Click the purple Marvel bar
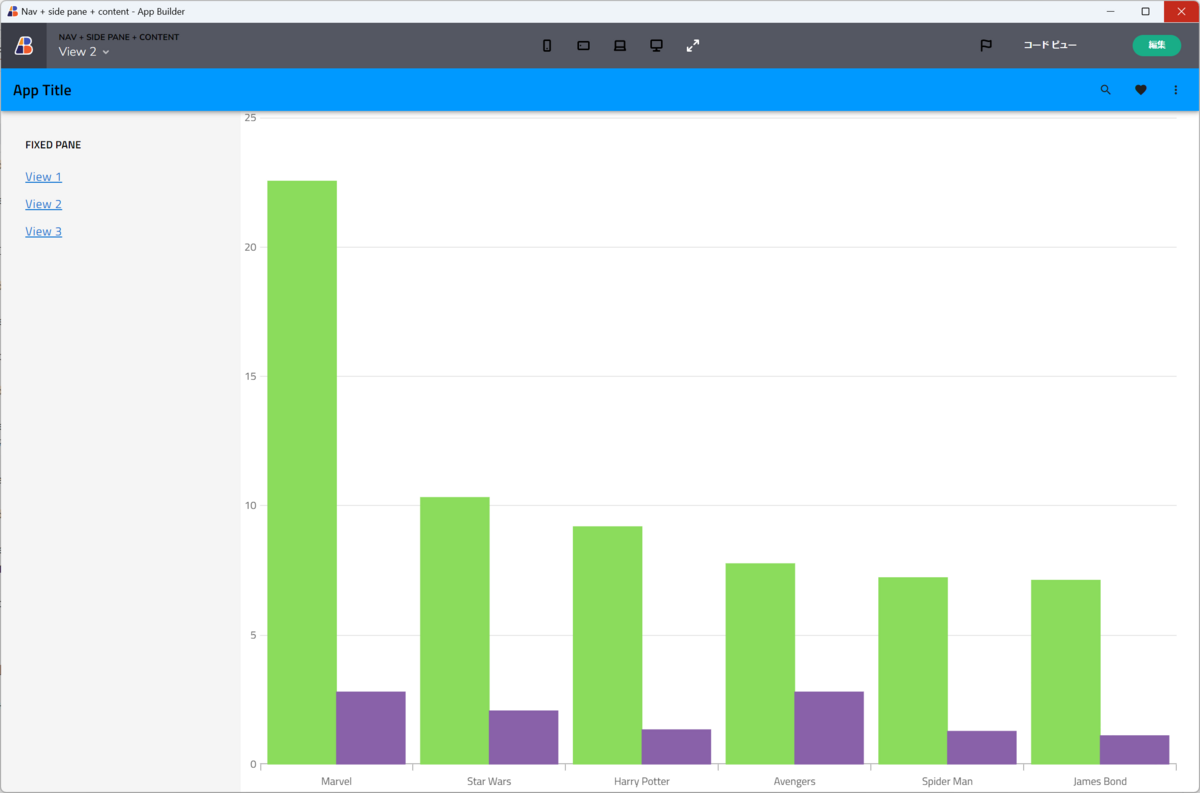This screenshot has width=1200, height=793. tap(371, 728)
